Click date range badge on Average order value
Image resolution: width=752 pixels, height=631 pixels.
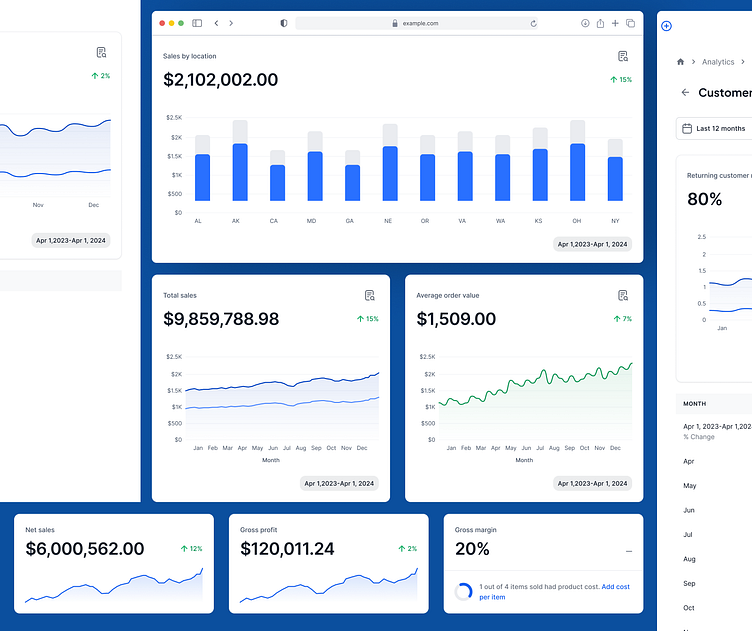coord(592,483)
